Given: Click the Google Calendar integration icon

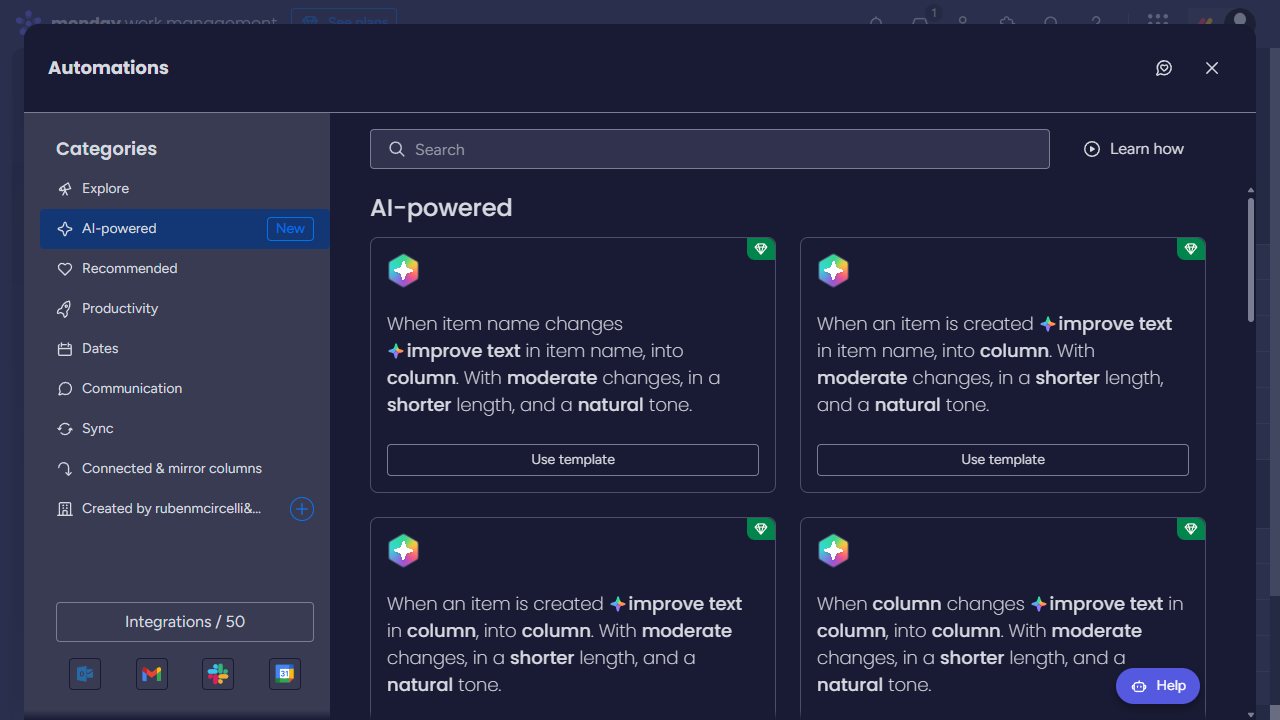Looking at the screenshot, I should click(x=285, y=675).
